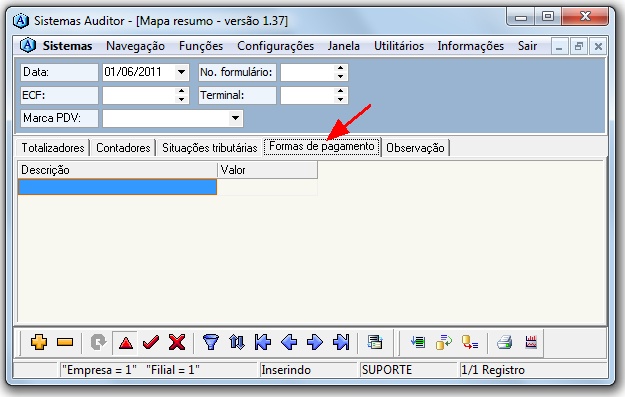The image size is (625, 397).
Task: Click Sair in the menu bar
Action: click(527, 46)
